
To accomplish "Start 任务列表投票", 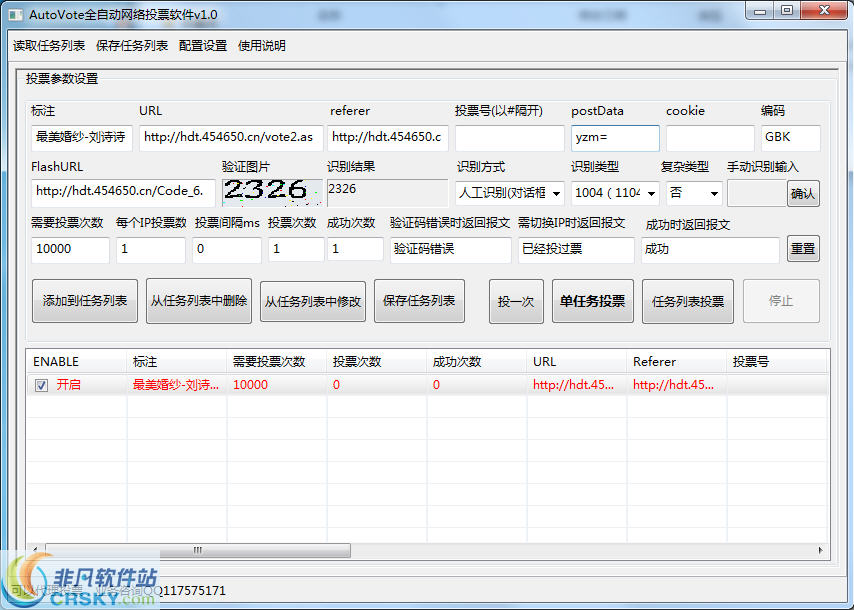I will [x=688, y=302].
